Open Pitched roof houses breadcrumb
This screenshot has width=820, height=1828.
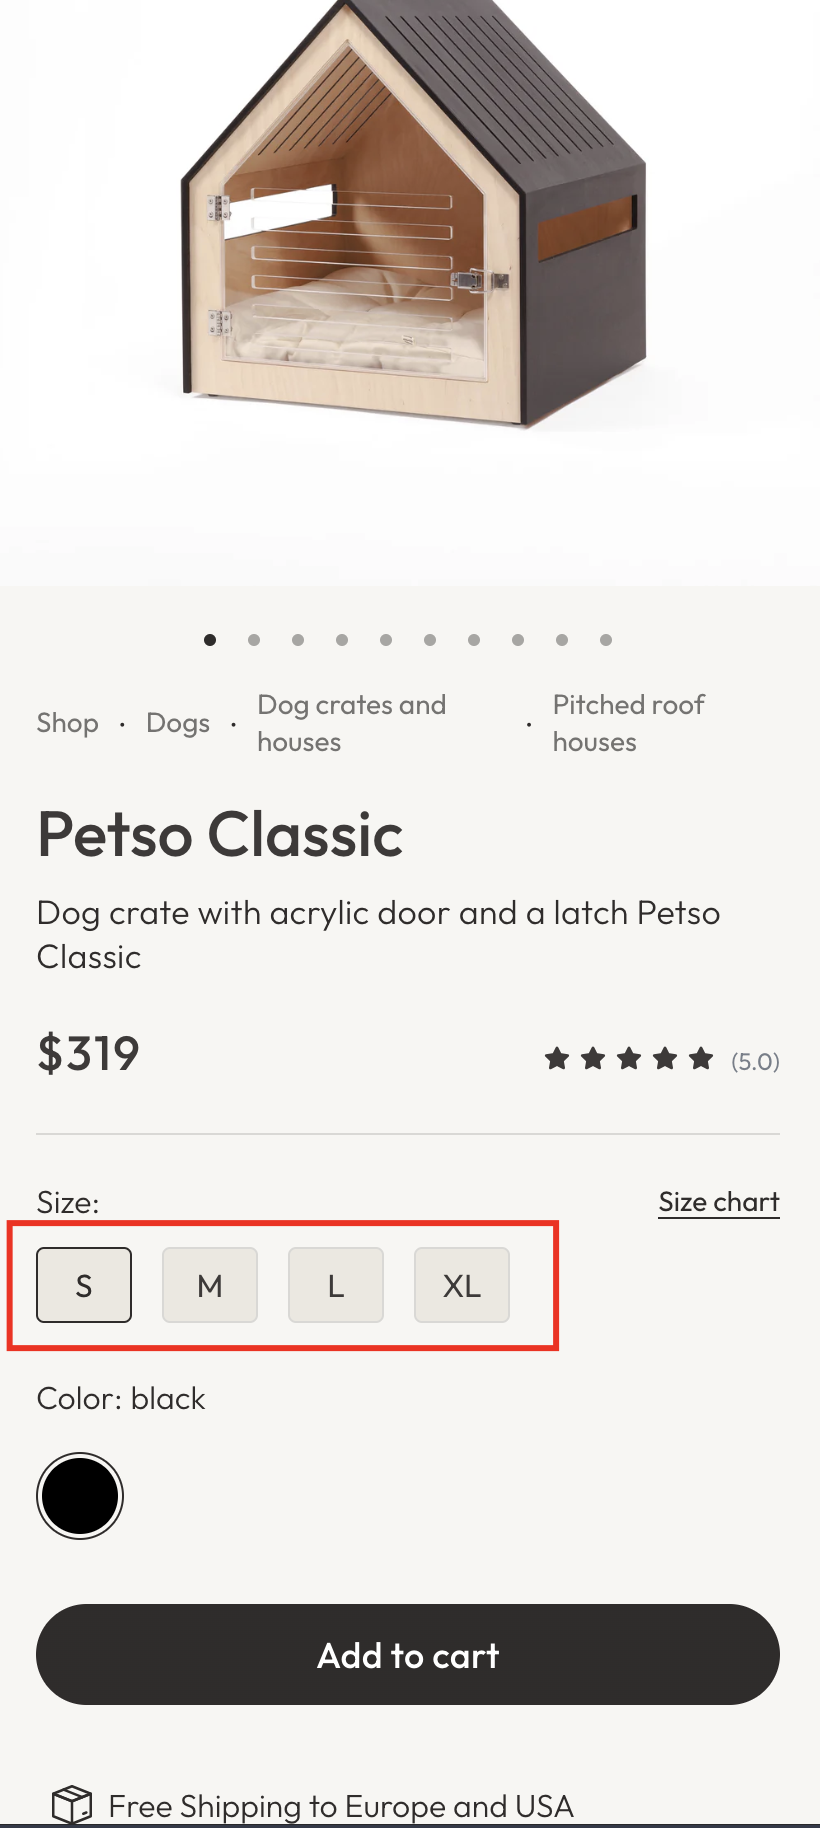click(x=628, y=723)
